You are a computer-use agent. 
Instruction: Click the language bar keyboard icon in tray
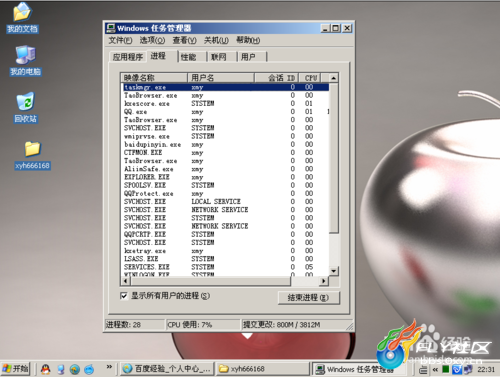point(423,369)
